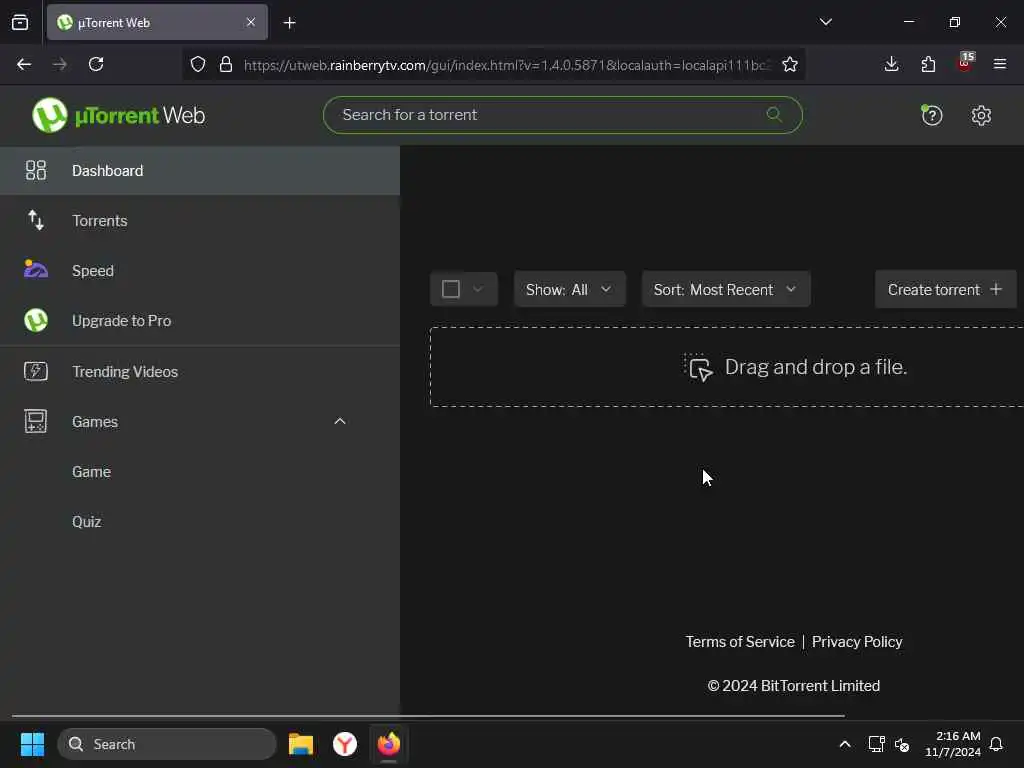Click the Upgrade to Pro uTorrent icon
Screen dimensions: 1024x768
(36, 321)
